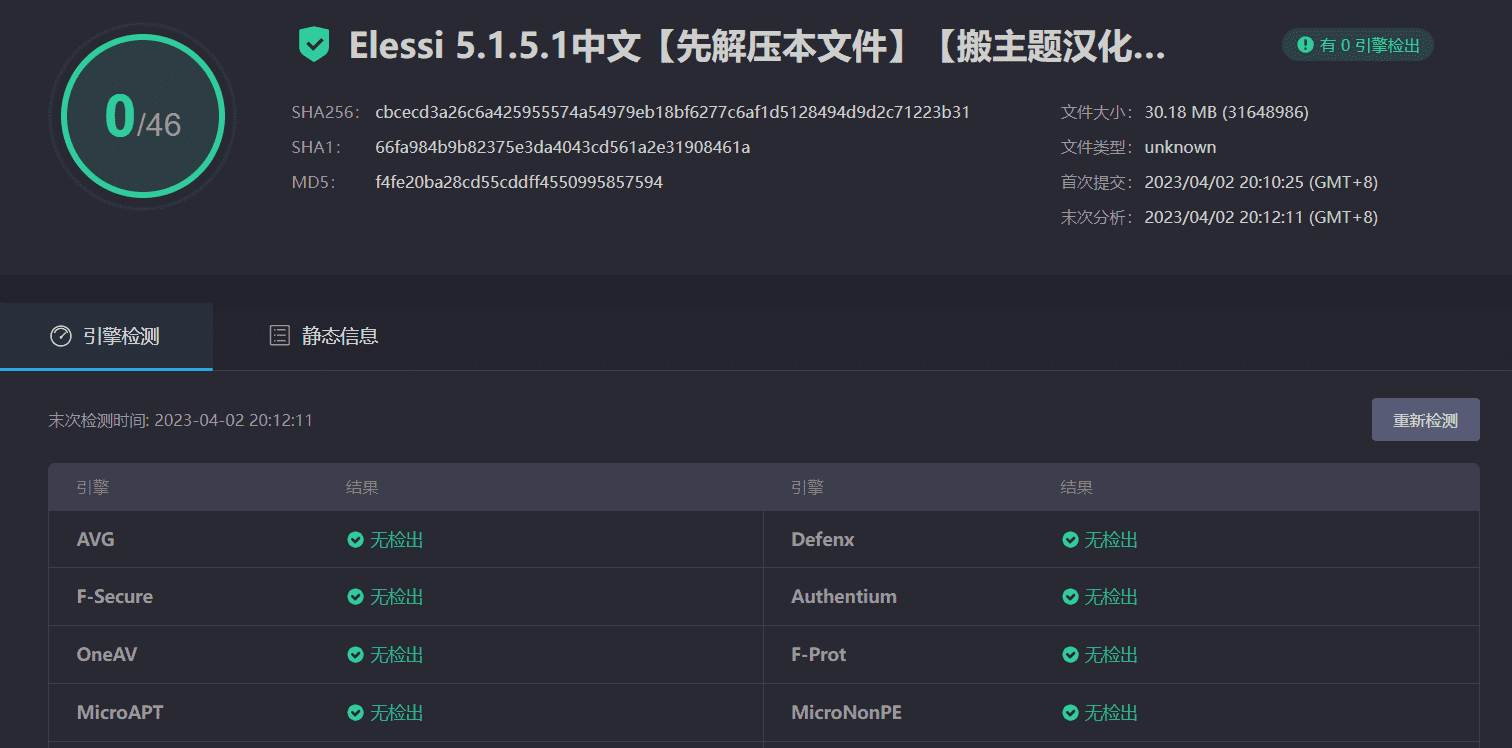Click the file size 30.18 MB value

(x=1226, y=112)
